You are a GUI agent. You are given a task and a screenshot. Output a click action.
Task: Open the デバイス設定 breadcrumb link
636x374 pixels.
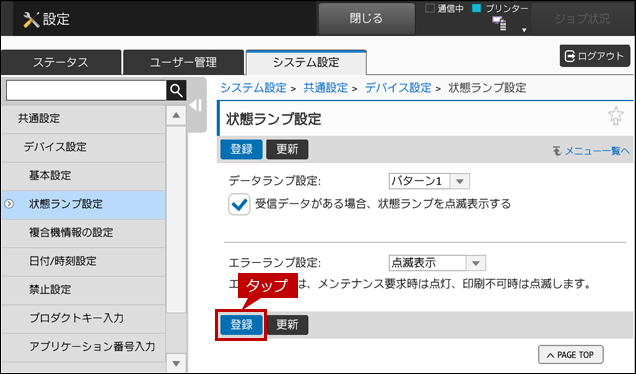pyautogui.click(x=398, y=88)
